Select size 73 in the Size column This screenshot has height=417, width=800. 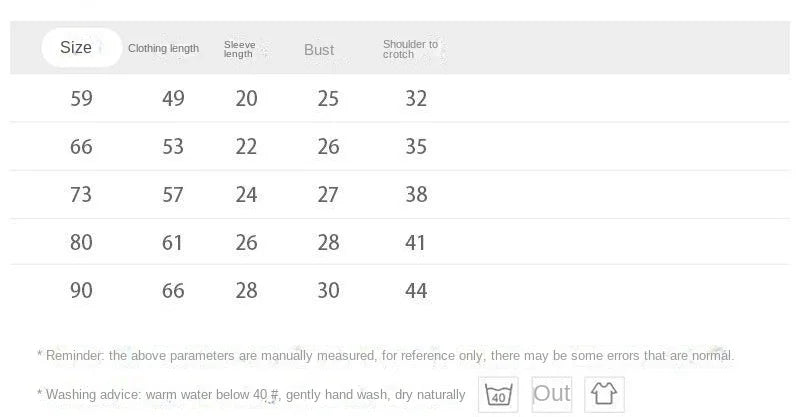[81, 194]
